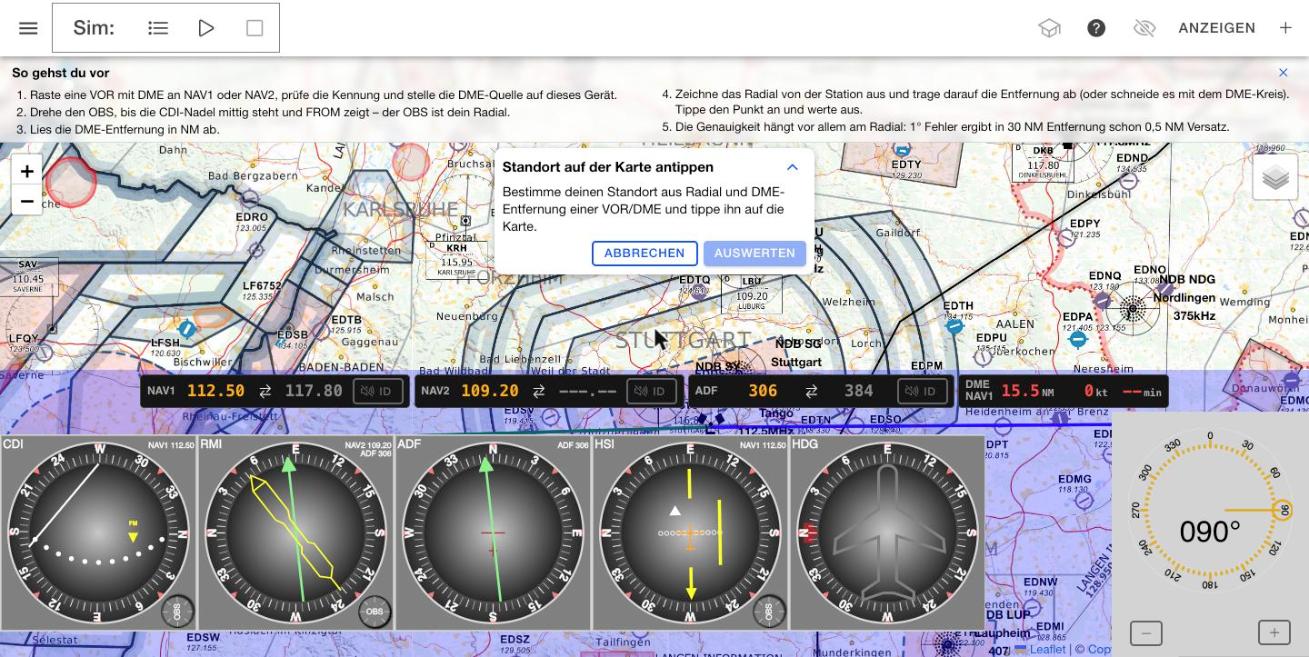Click the NAV2 active frequency 109.20

(490, 391)
